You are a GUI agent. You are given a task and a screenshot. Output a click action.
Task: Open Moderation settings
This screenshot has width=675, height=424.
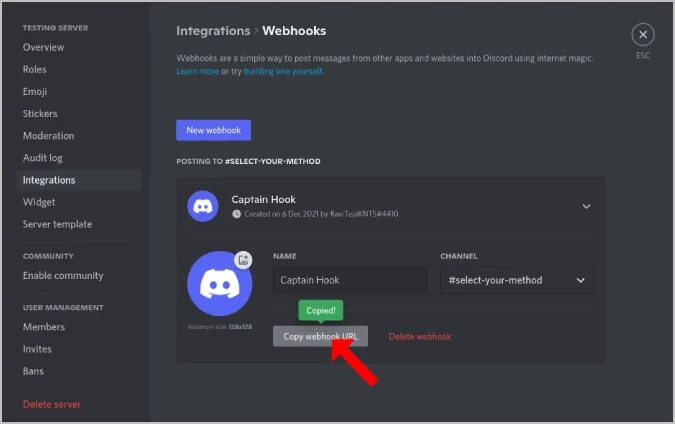coord(48,136)
